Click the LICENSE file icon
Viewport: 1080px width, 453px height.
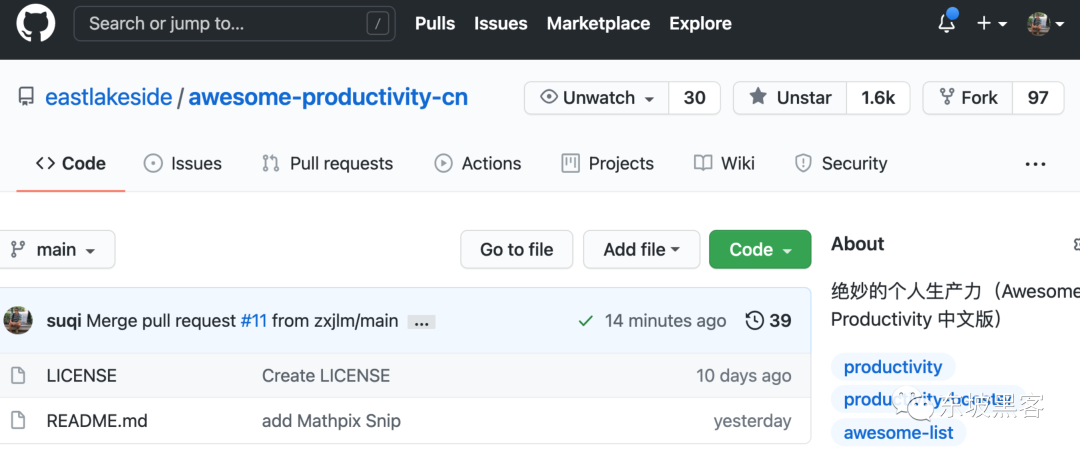pos(17,376)
